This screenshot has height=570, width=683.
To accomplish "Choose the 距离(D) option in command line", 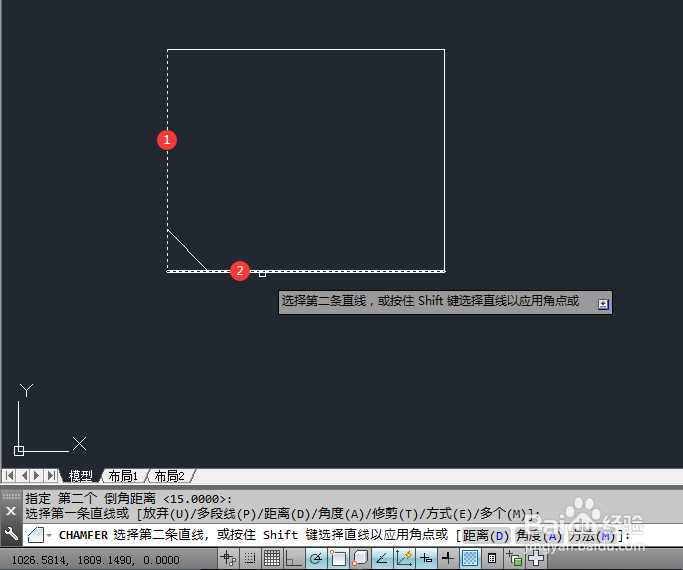I will 486,536.
